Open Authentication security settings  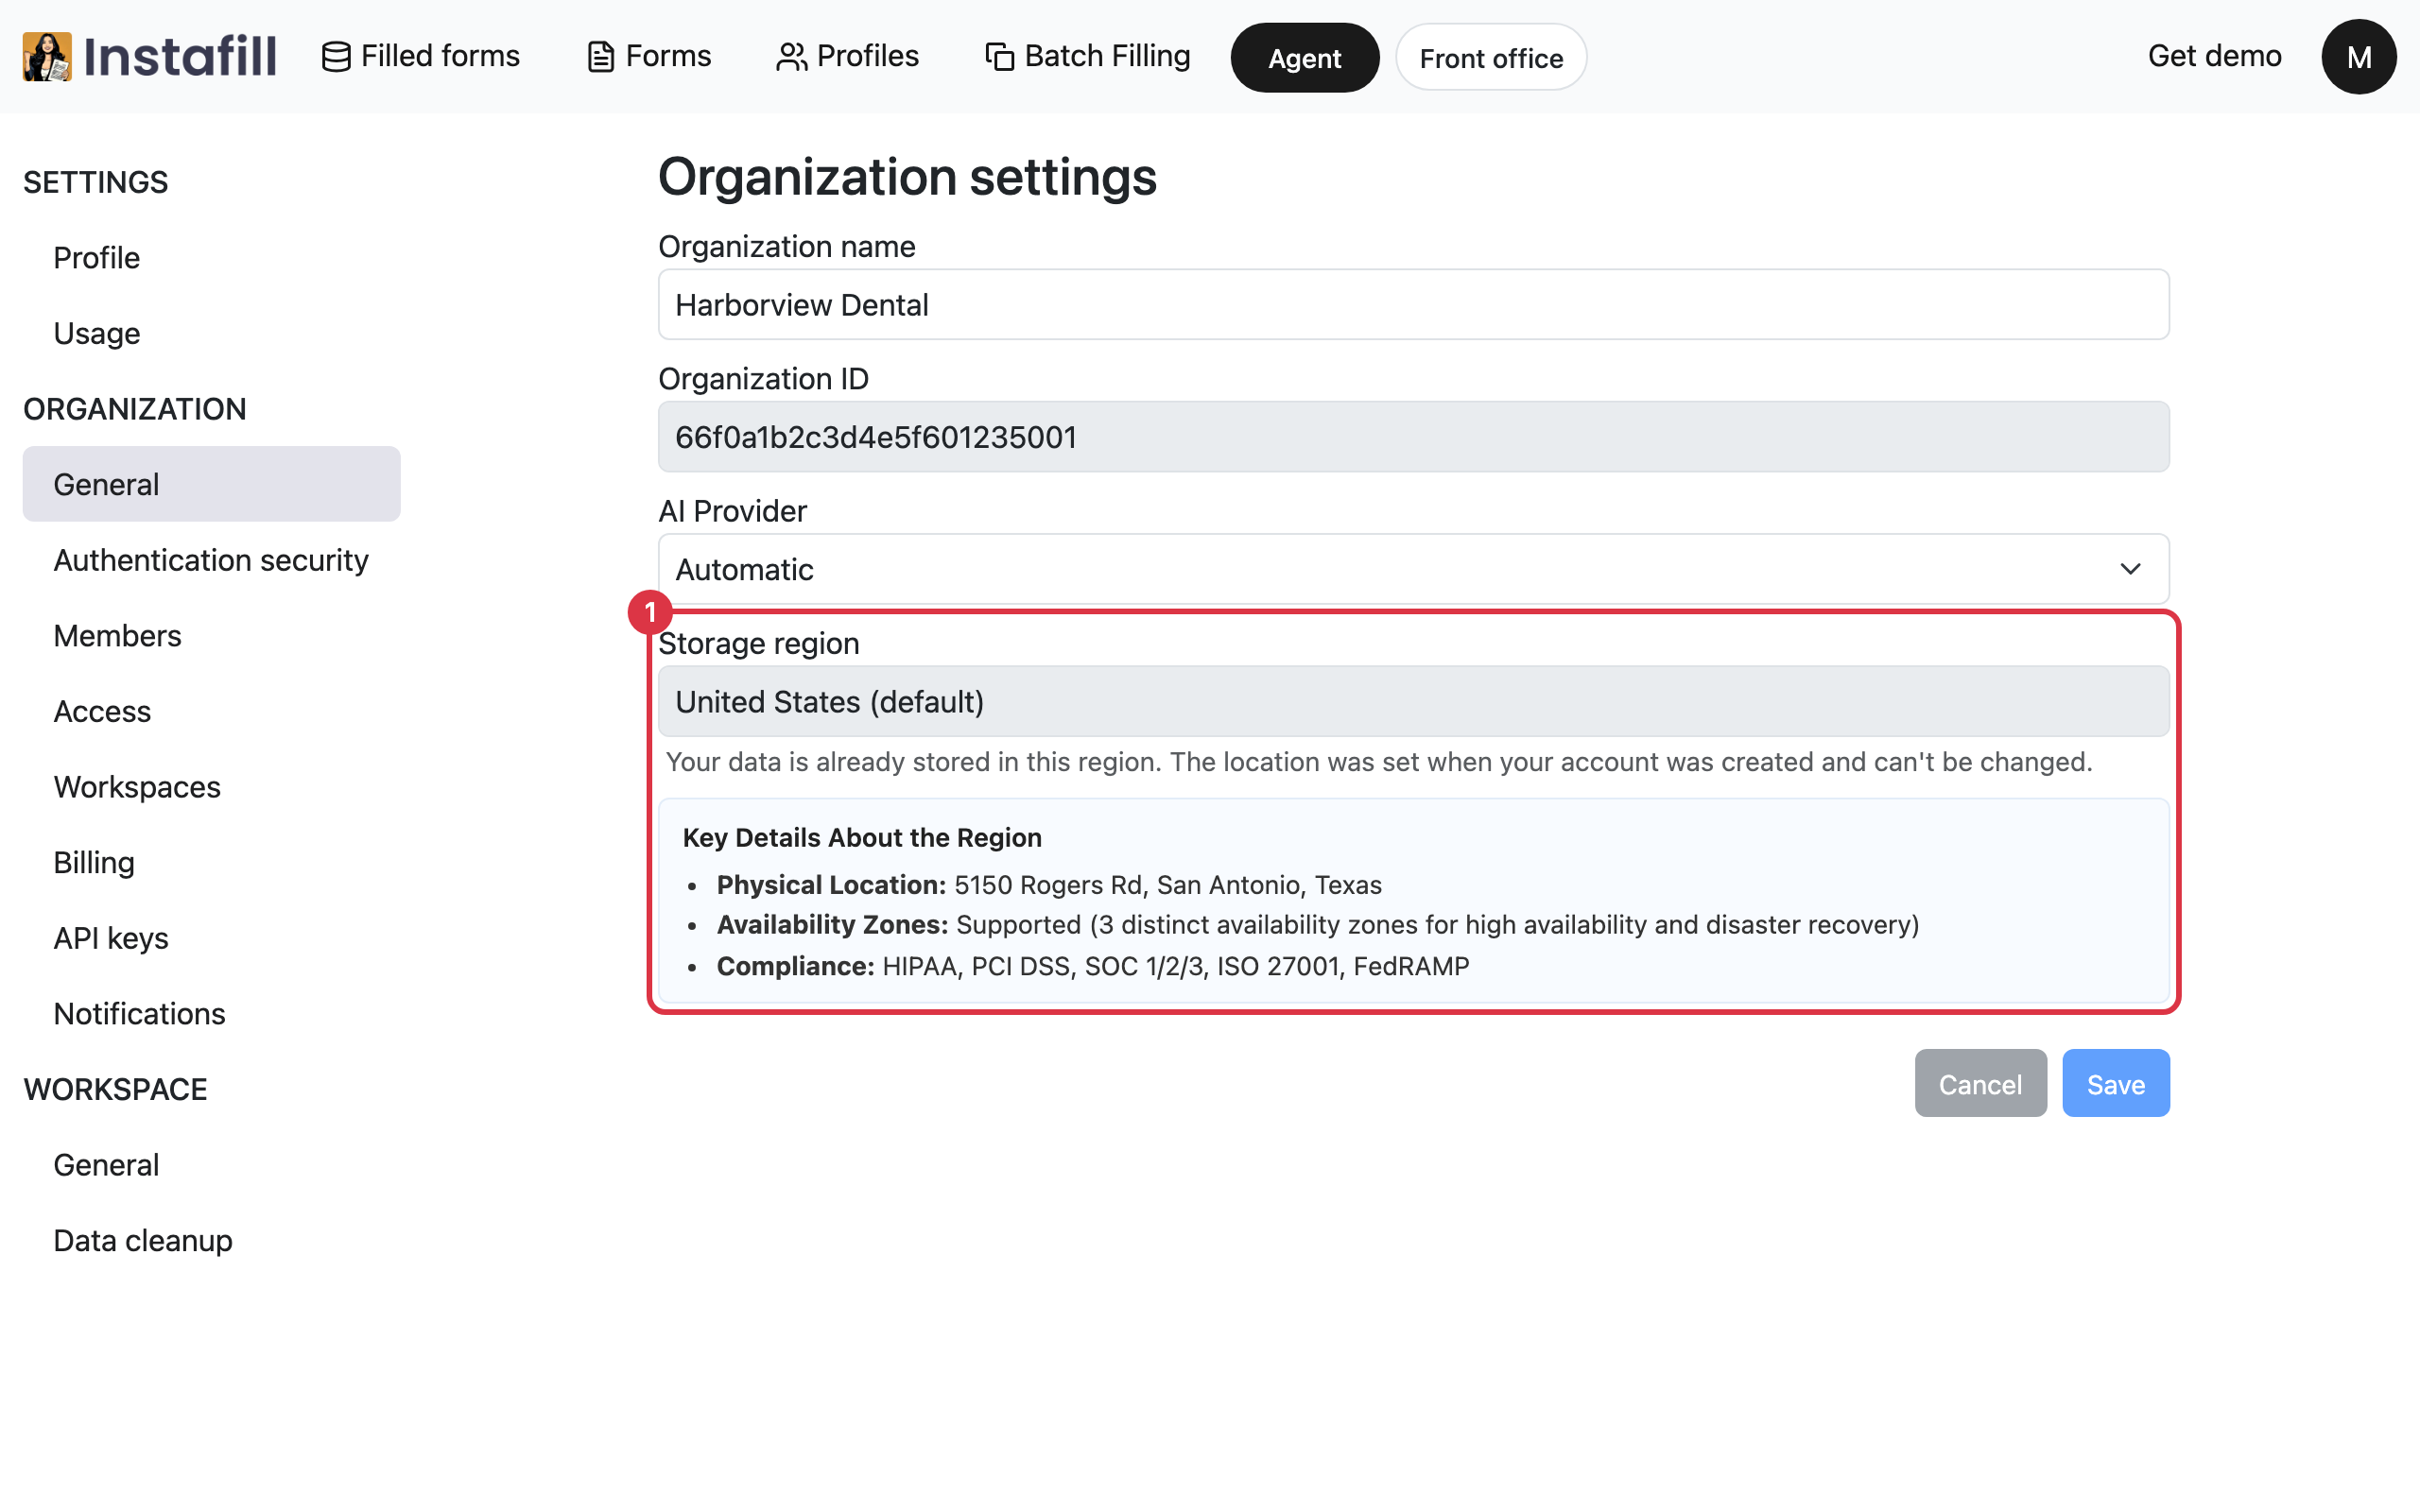click(x=211, y=560)
